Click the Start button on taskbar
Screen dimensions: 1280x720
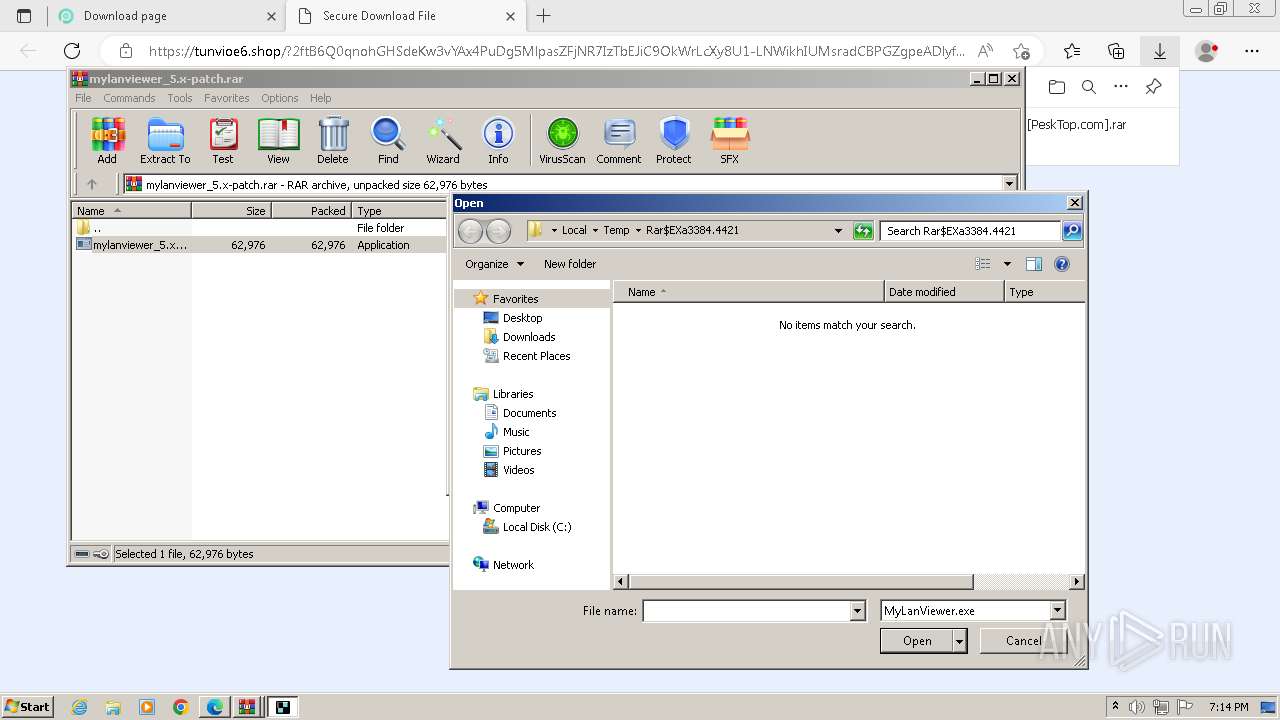28,706
